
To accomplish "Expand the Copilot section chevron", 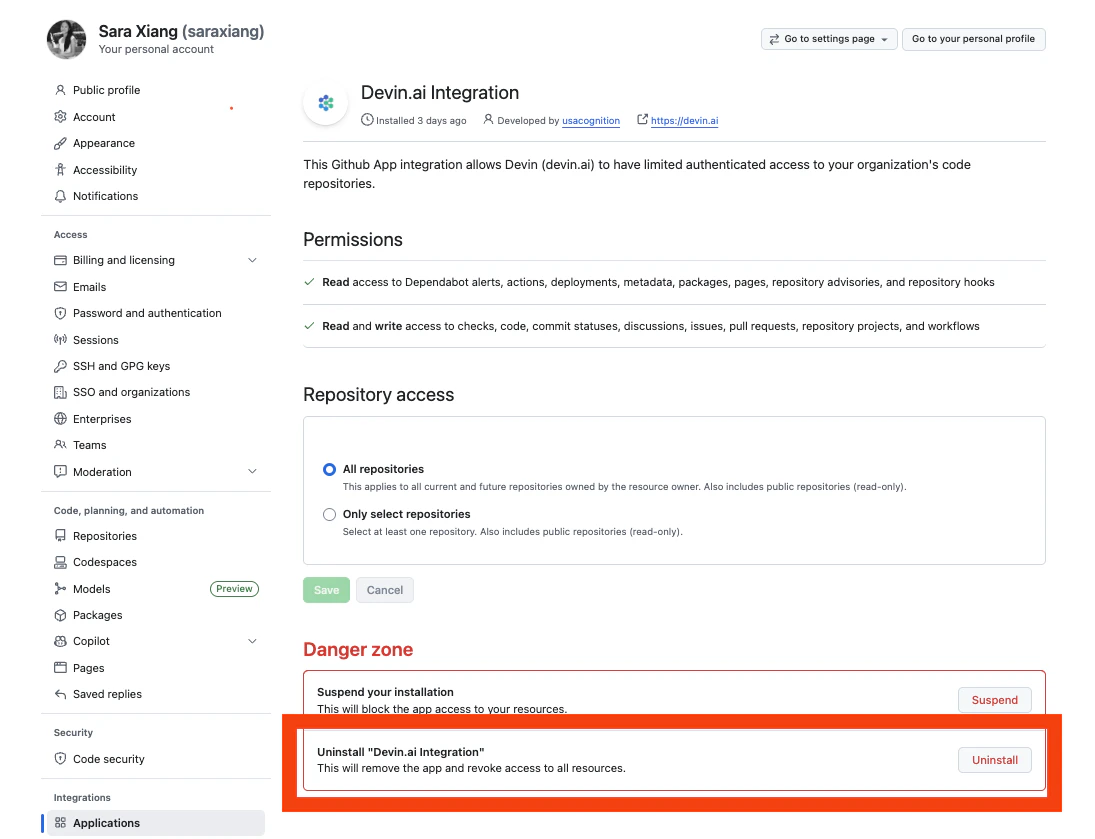I will click(252, 641).
